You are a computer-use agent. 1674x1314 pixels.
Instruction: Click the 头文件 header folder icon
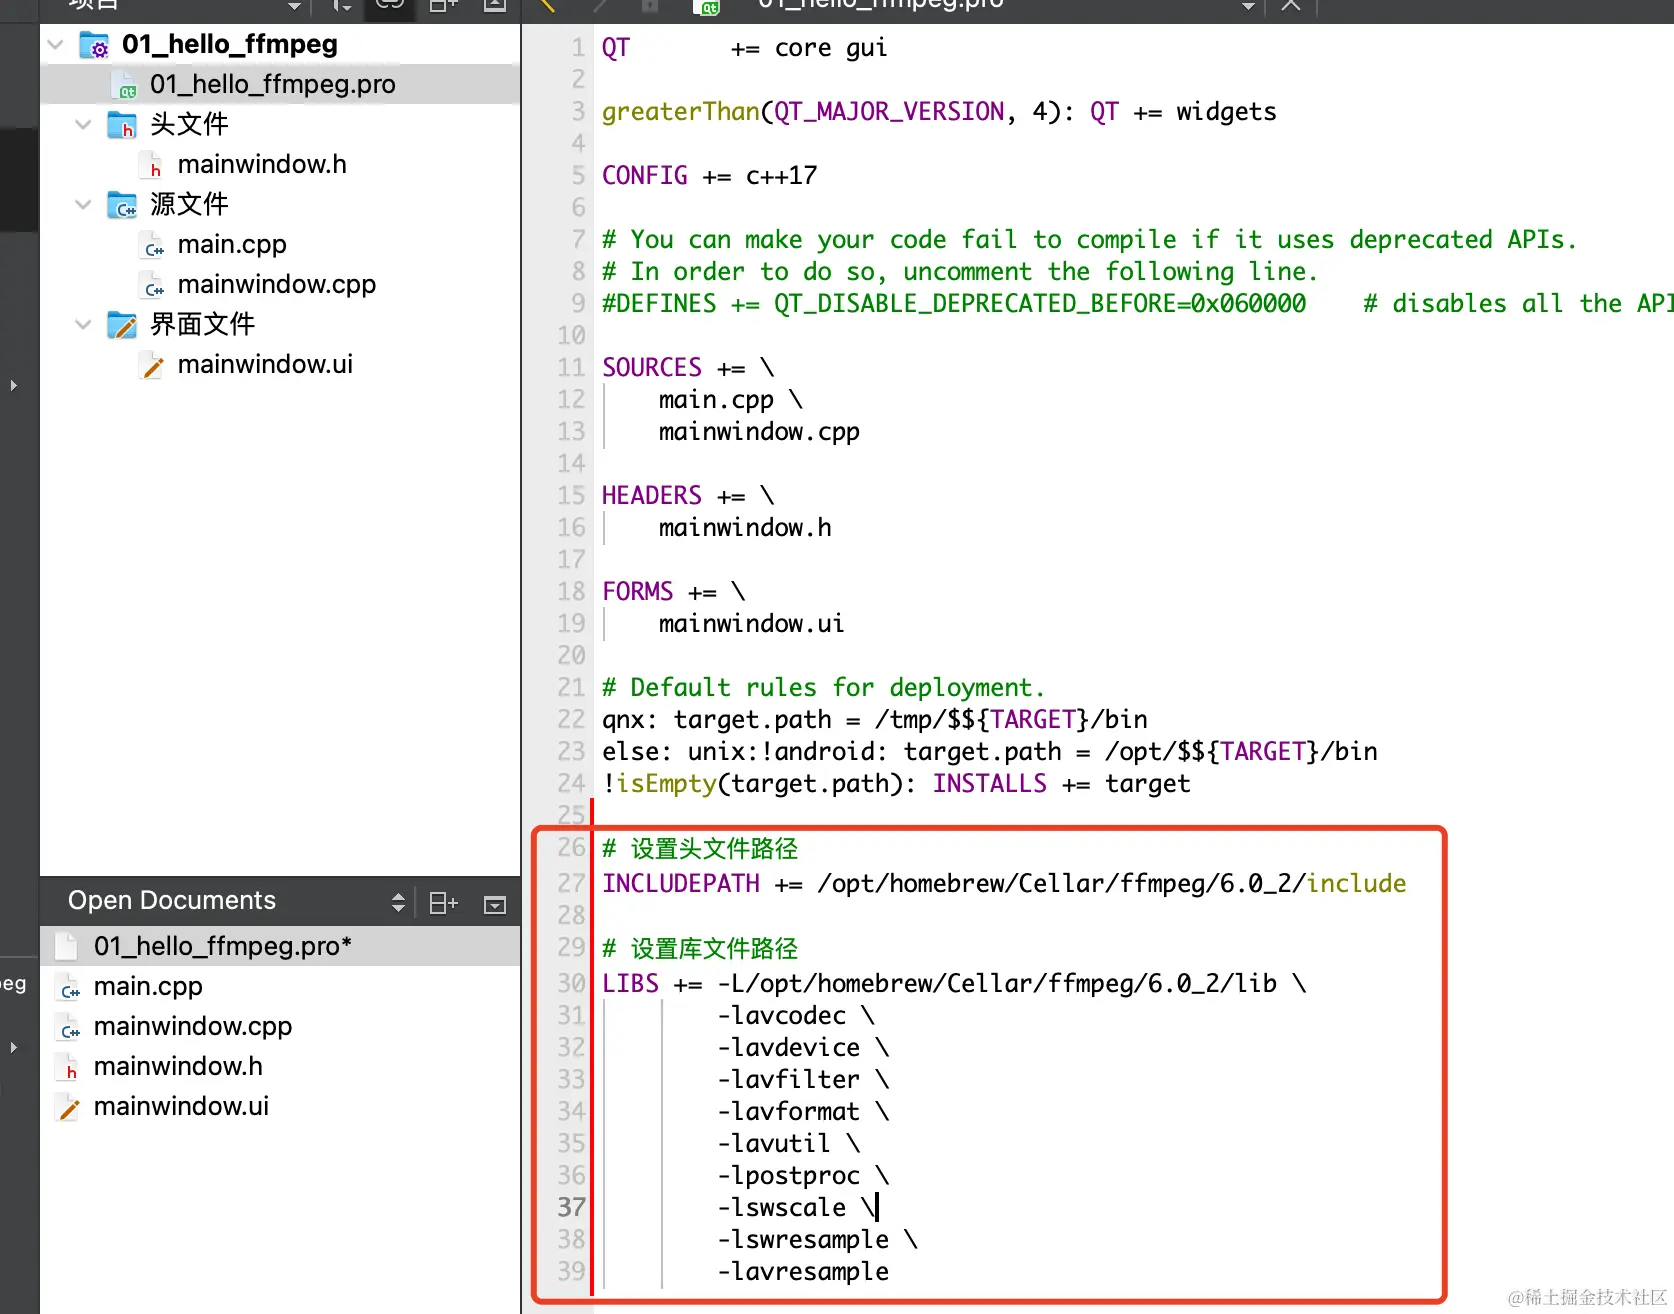pos(122,125)
